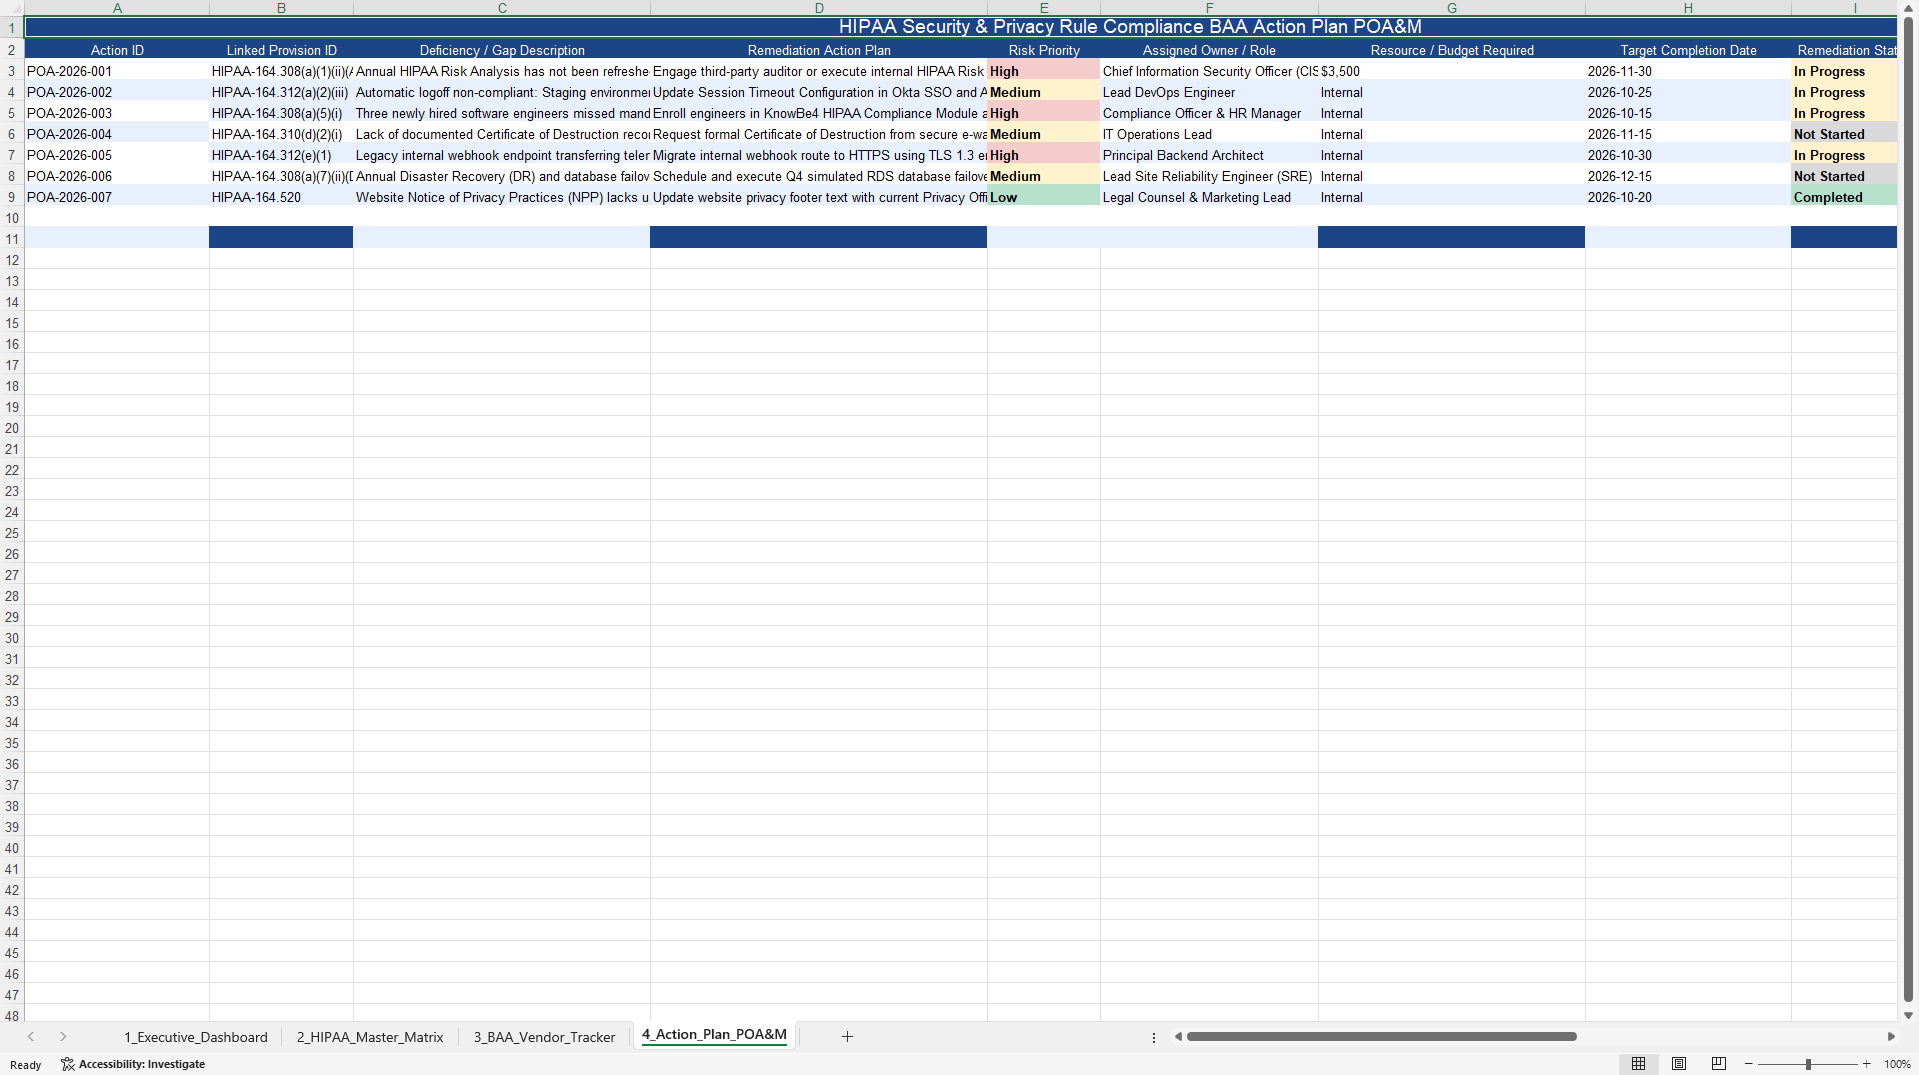Viewport: 1919px width, 1075px height.
Task: Select column G header
Action: (1451, 8)
